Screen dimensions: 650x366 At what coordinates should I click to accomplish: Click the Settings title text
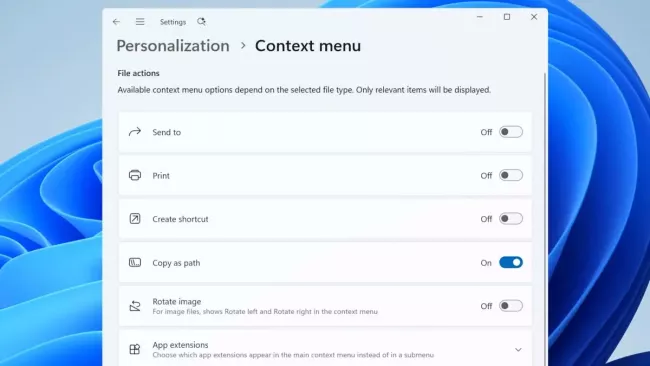[173, 22]
